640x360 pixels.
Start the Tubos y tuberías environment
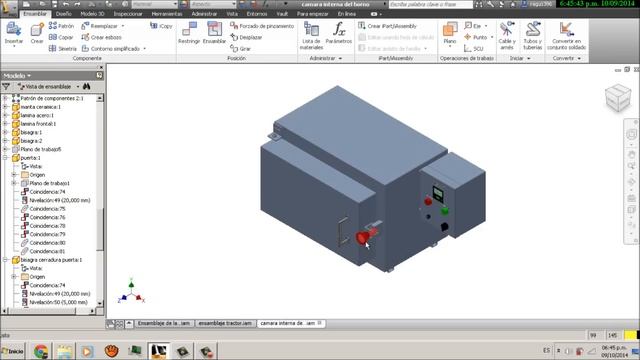coord(533,36)
